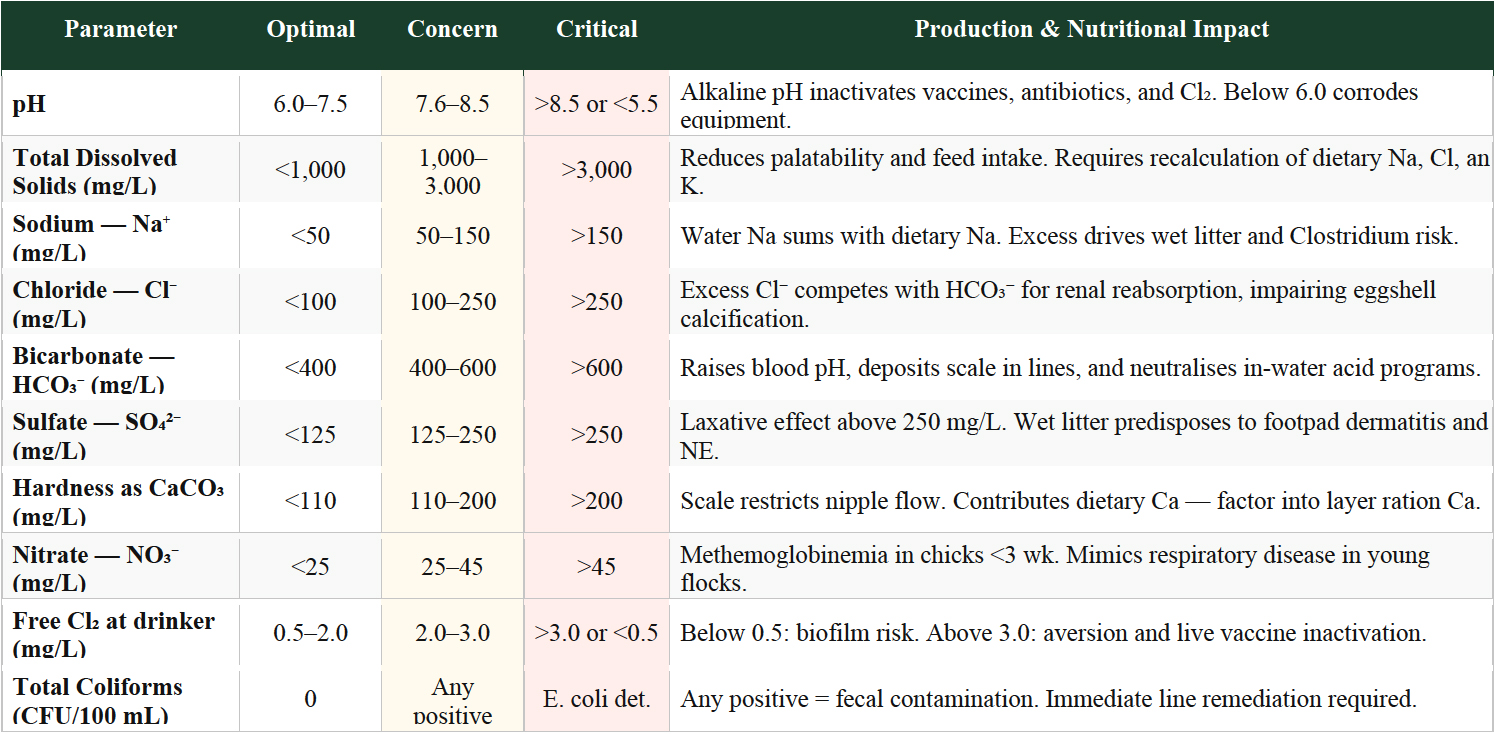The height and width of the screenshot is (734, 1494).
Task: Click the Chloride concern range 100–250
Action: pos(452,302)
